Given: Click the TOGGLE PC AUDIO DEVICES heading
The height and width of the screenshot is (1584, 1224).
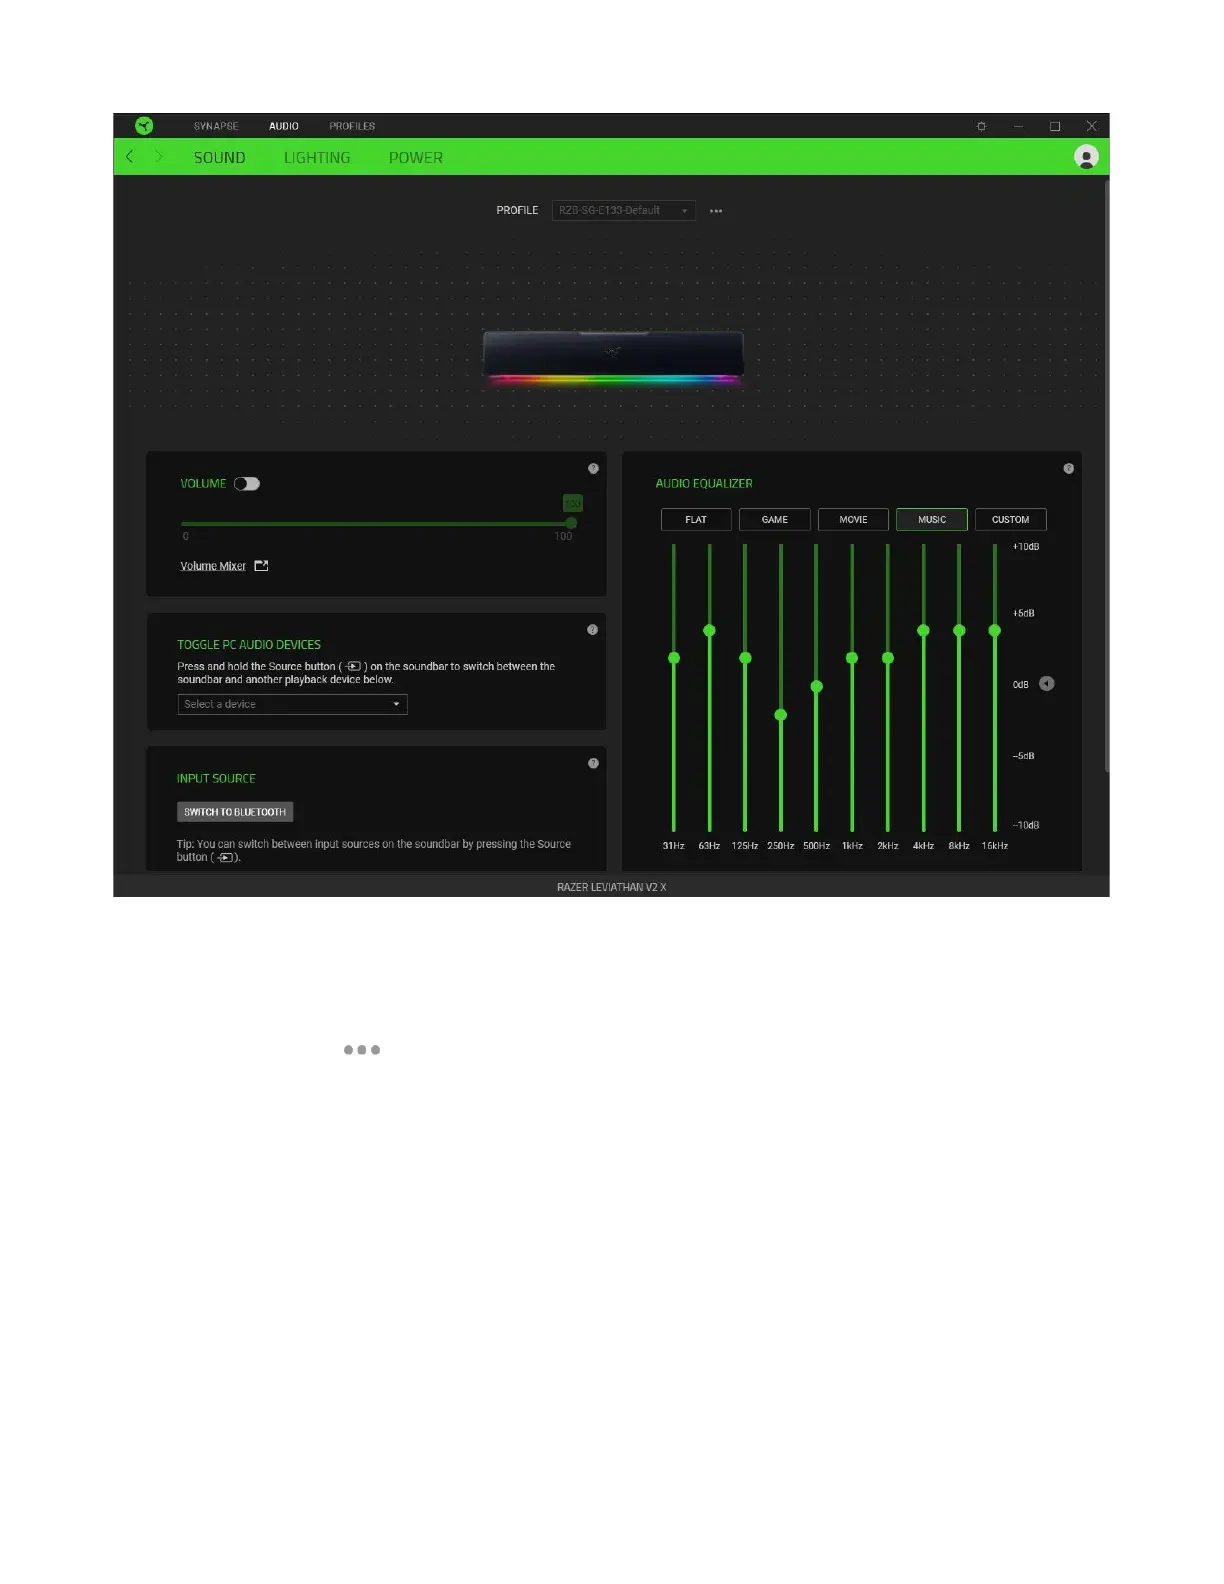Looking at the screenshot, I should click(249, 645).
